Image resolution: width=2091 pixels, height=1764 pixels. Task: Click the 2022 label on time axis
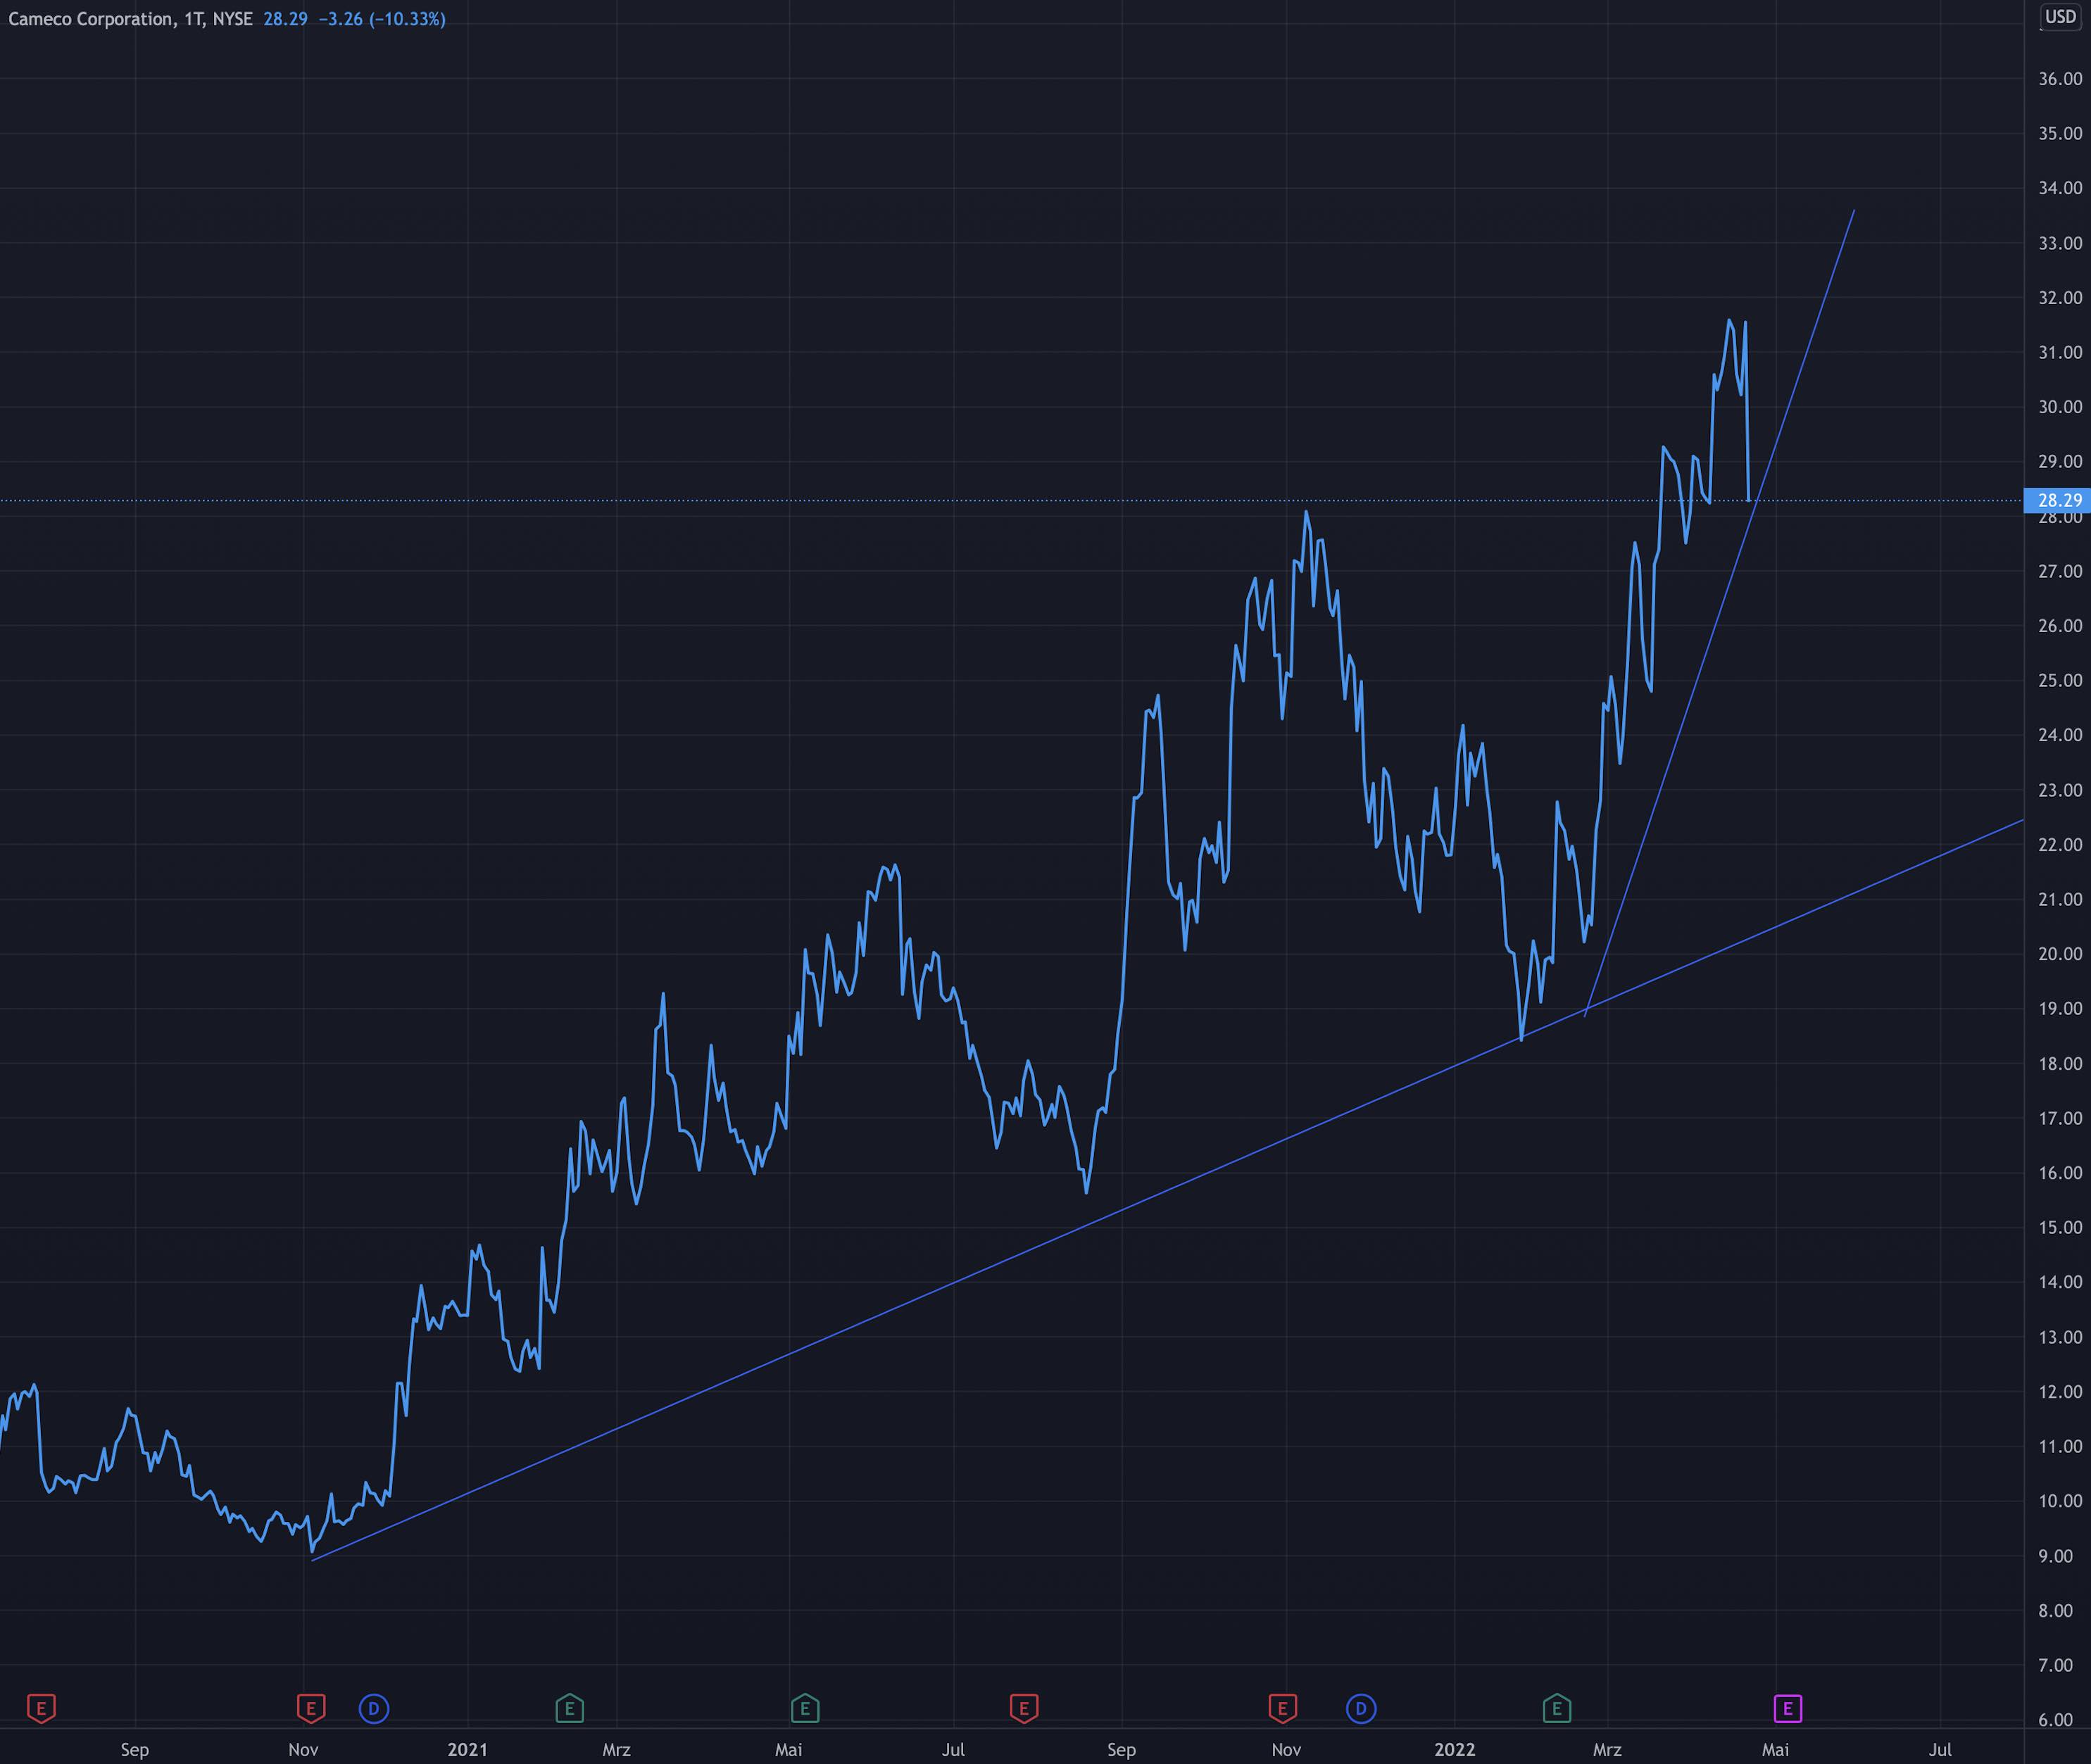point(1454,1749)
